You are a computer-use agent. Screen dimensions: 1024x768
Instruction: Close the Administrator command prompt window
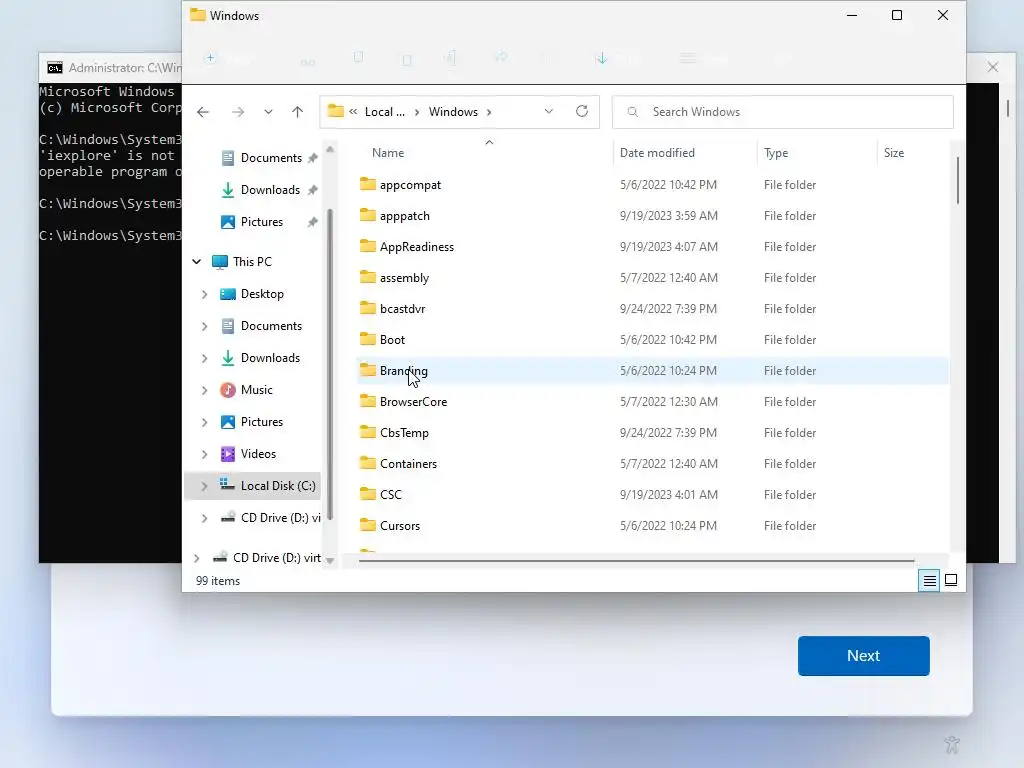[x=993, y=67]
